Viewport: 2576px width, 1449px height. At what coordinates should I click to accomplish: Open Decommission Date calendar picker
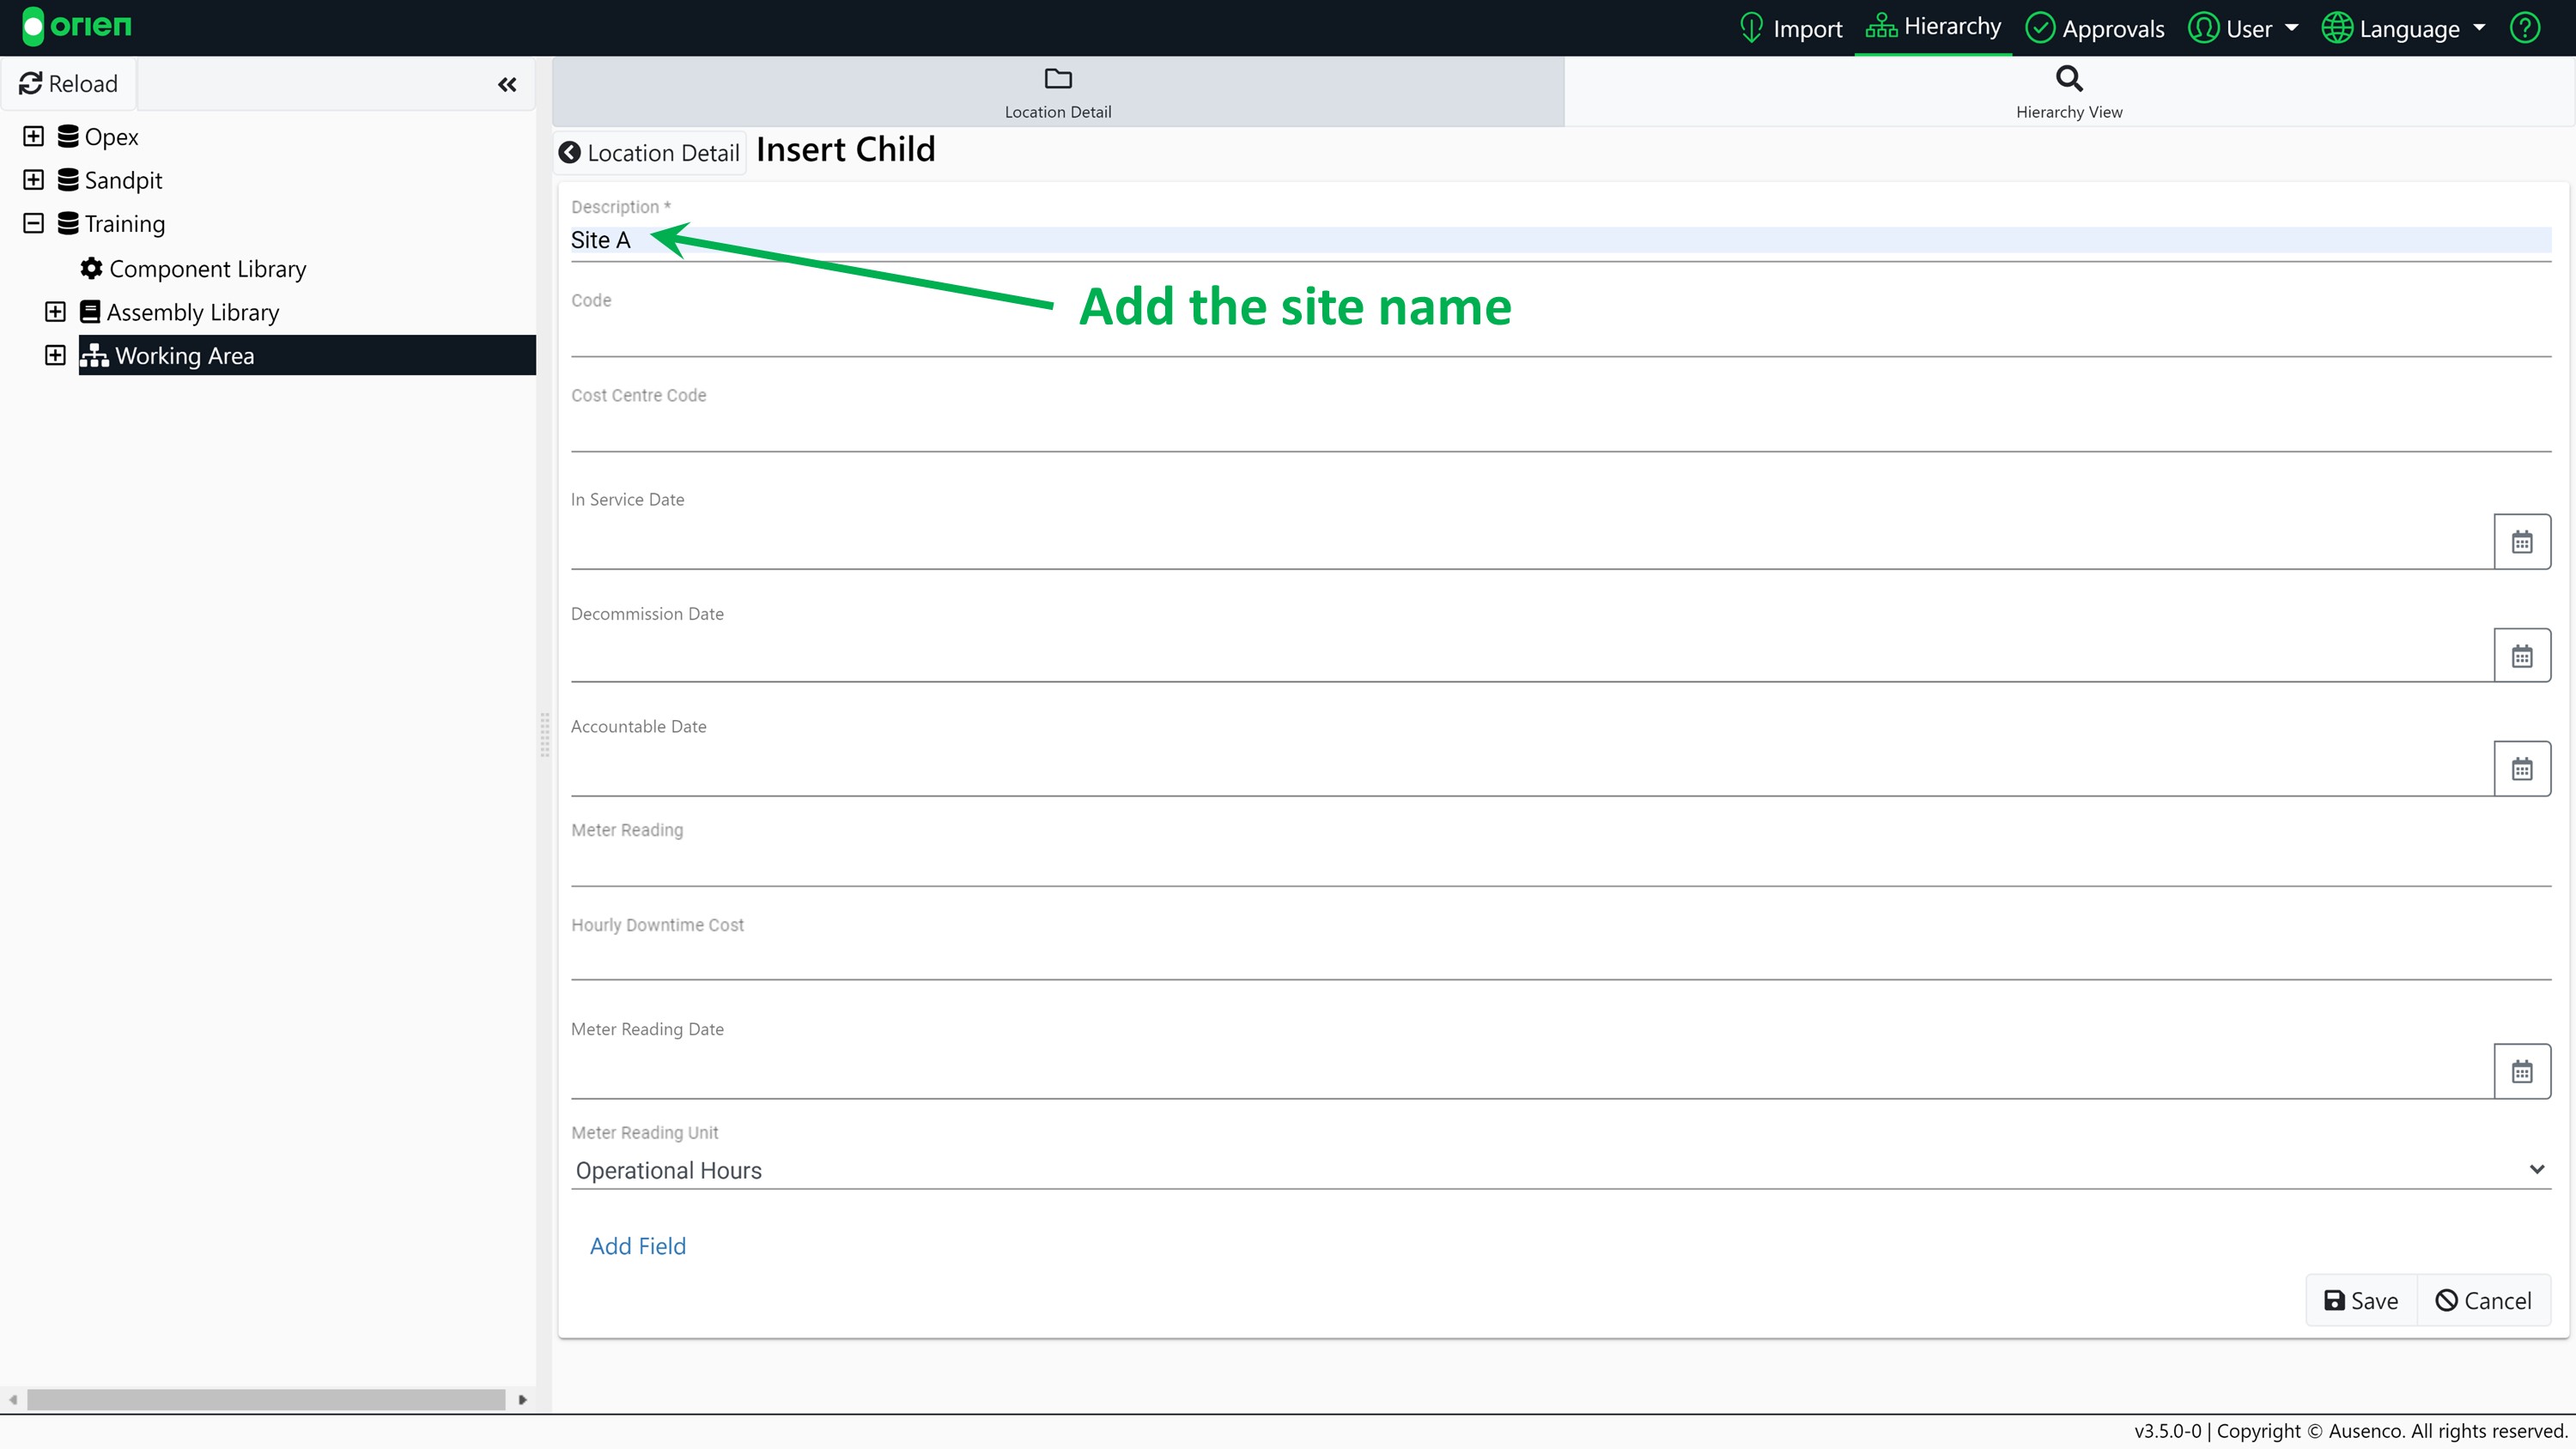[2522, 656]
